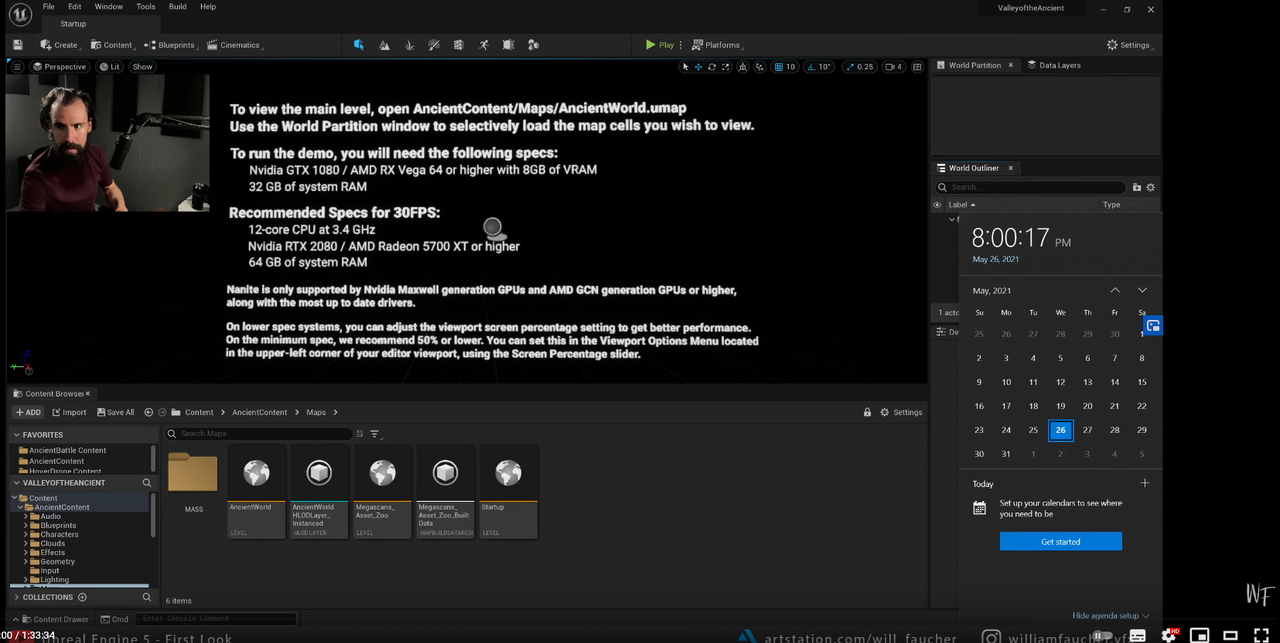Click the AncientContent breadcrumb segment

click(259, 412)
